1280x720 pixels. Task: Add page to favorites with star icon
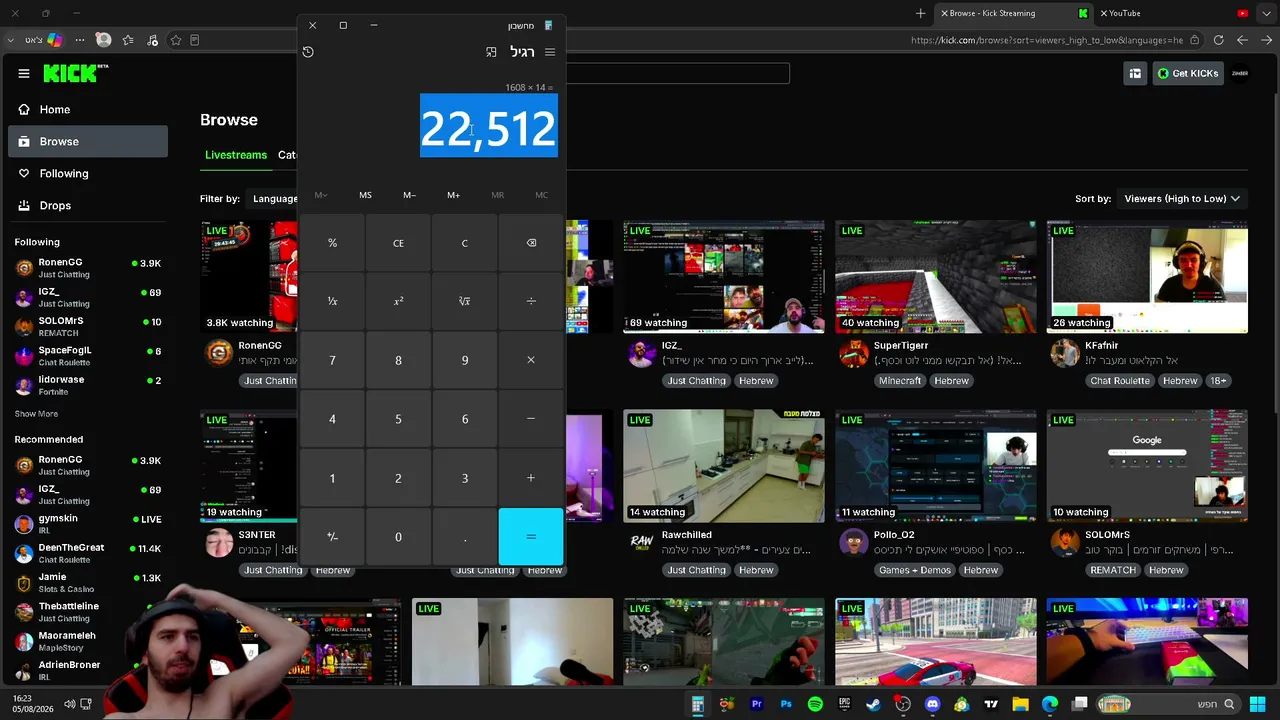coord(176,40)
